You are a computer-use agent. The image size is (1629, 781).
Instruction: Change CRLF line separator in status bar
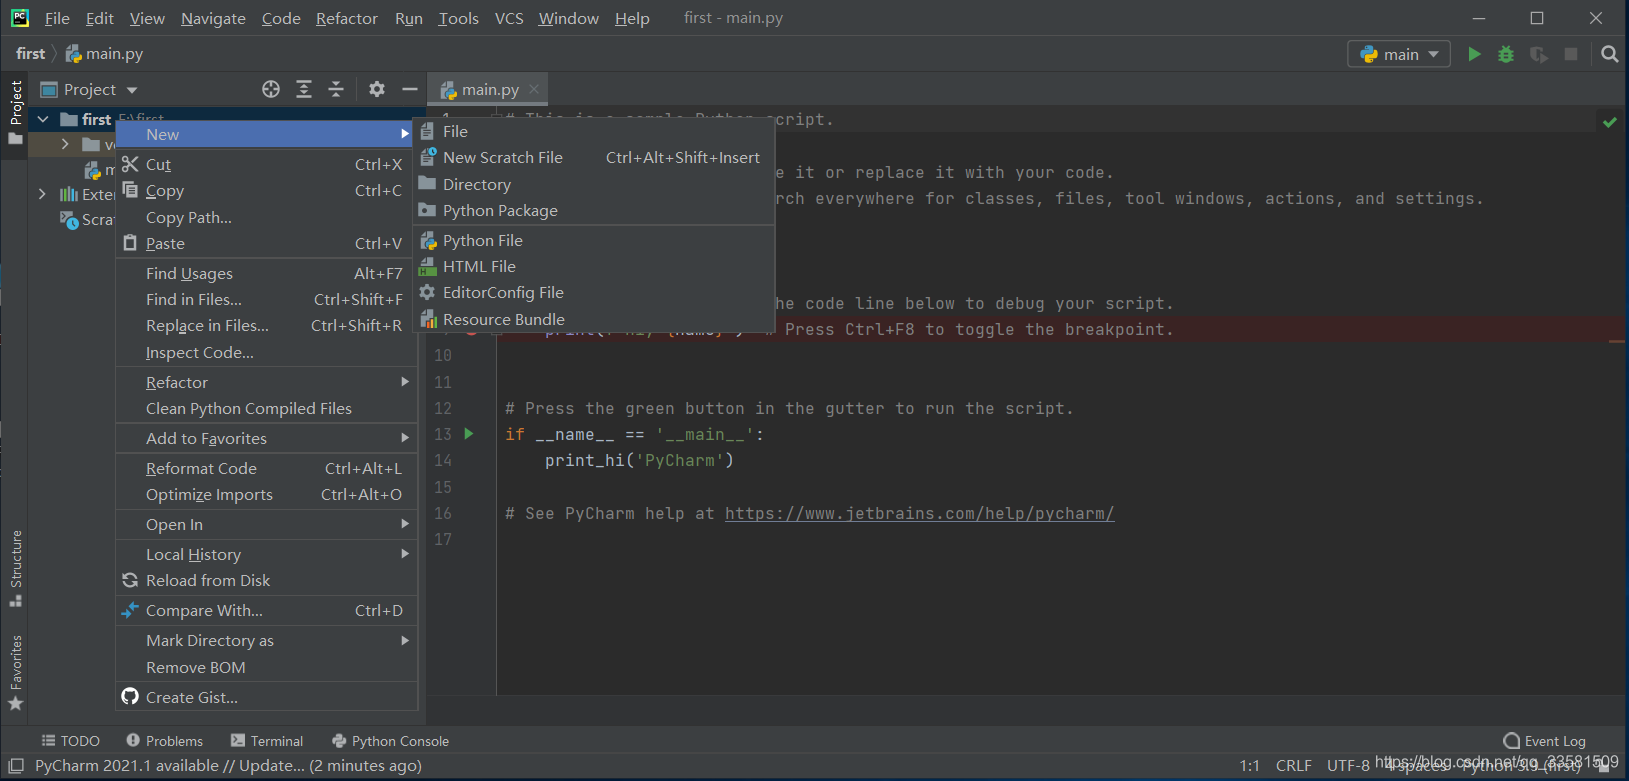click(x=1293, y=766)
